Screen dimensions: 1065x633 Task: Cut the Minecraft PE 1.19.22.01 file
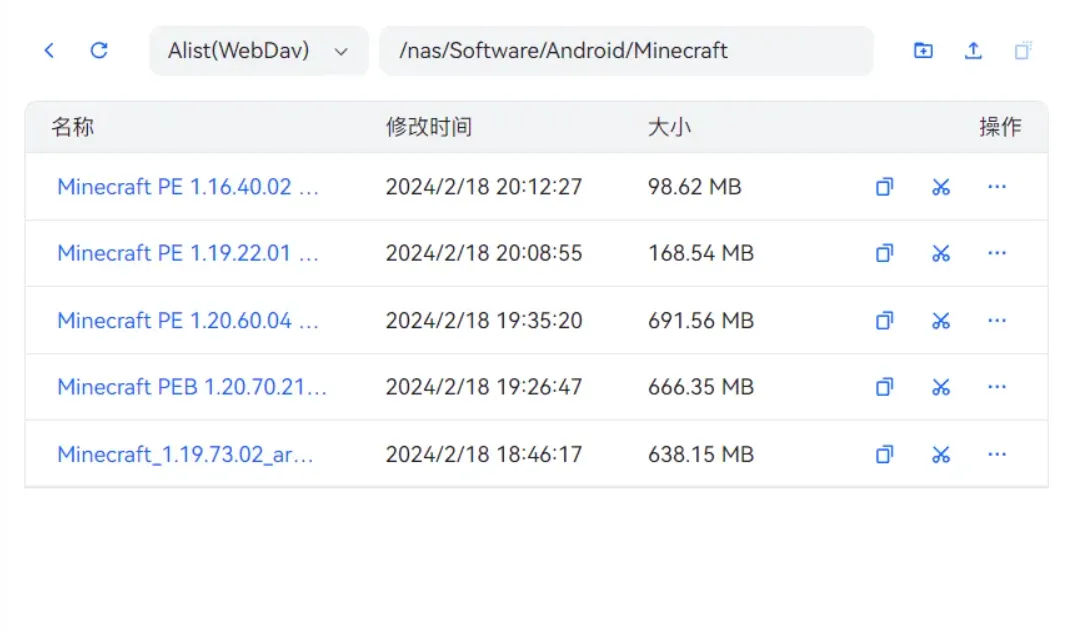coord(940,254)
